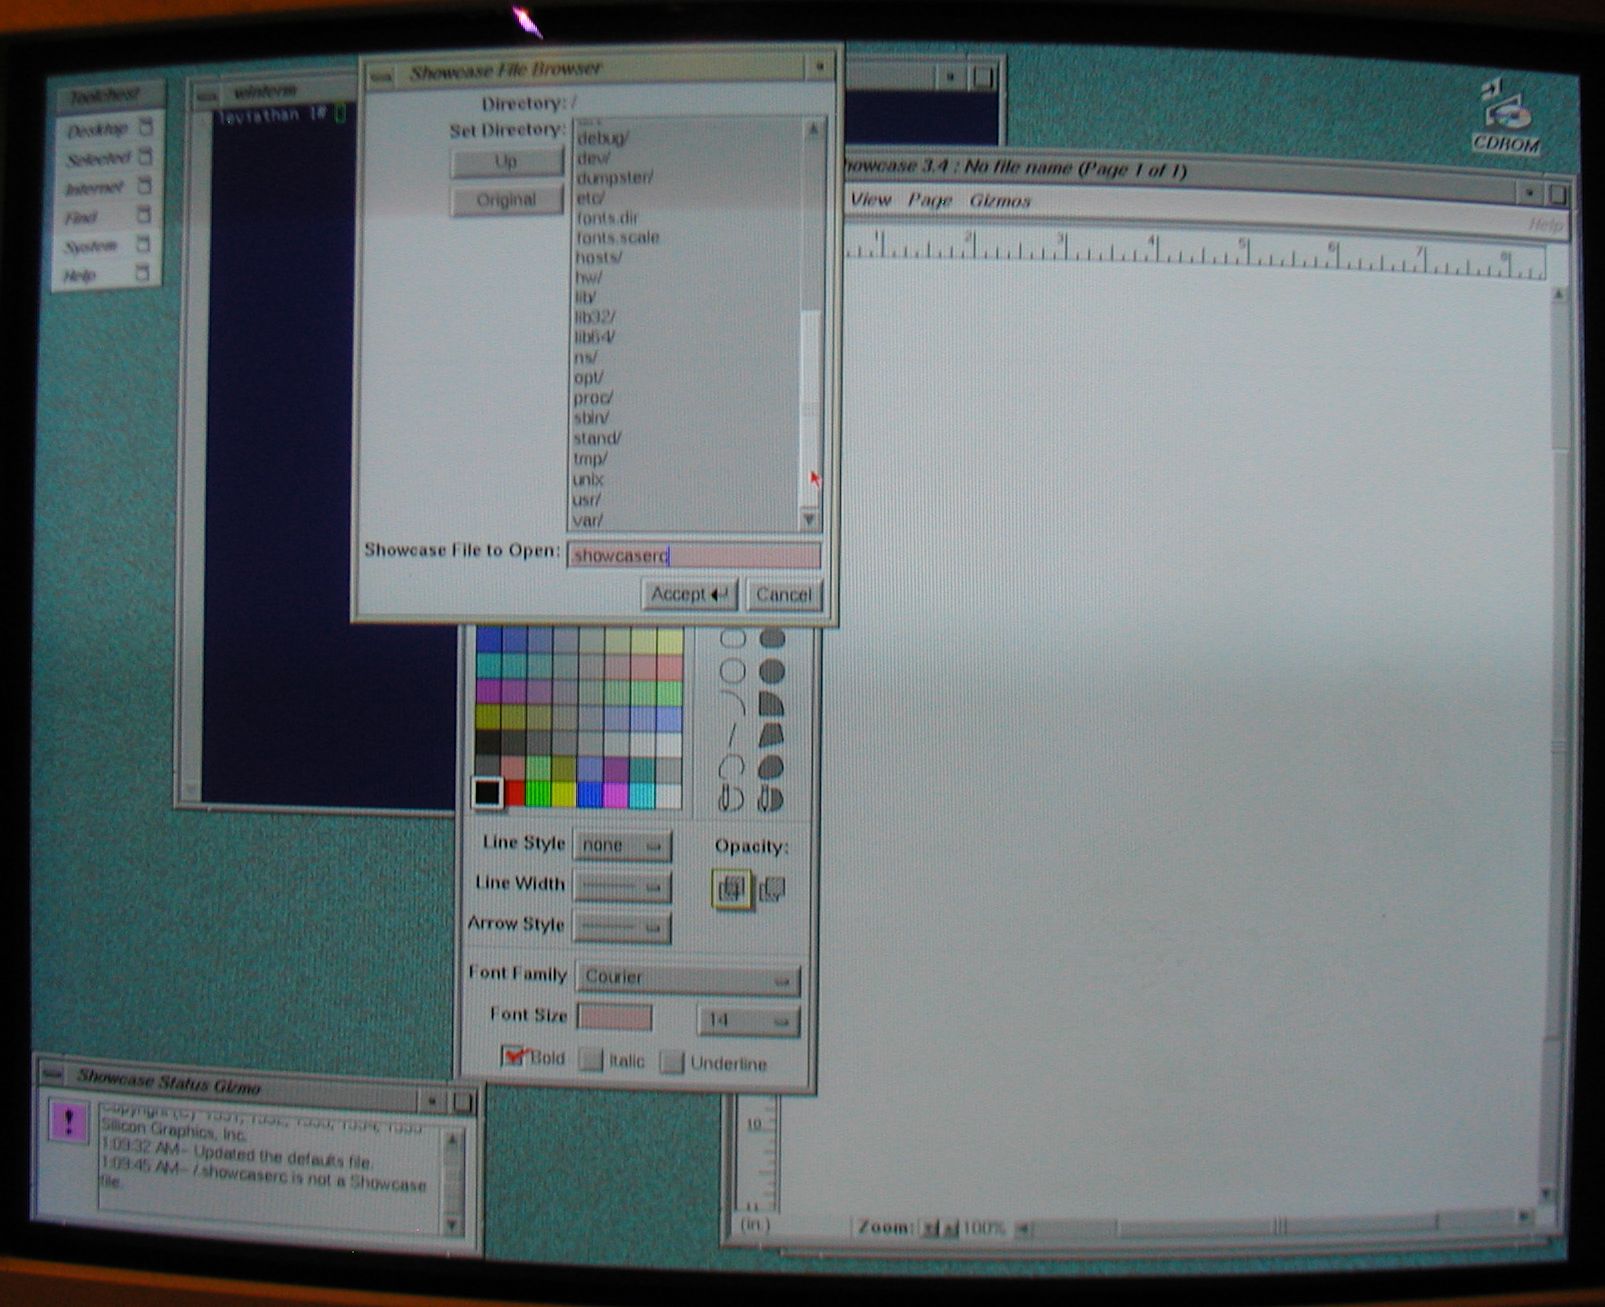Open the font size dropdown showing 14
The height and width of the screenshot is (1307, 1605).
[x=748, y=1020]
